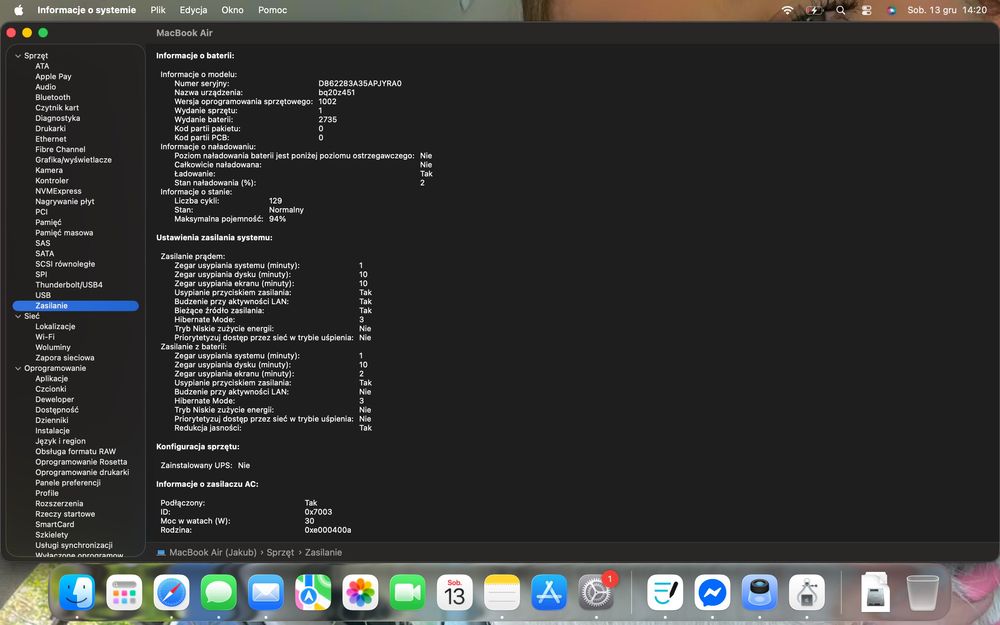Image resolution: width=1000 pixels, height=625 pixels.
Task: Open the Plik menu
Action: pyautogui.click(x=158, y=10)
